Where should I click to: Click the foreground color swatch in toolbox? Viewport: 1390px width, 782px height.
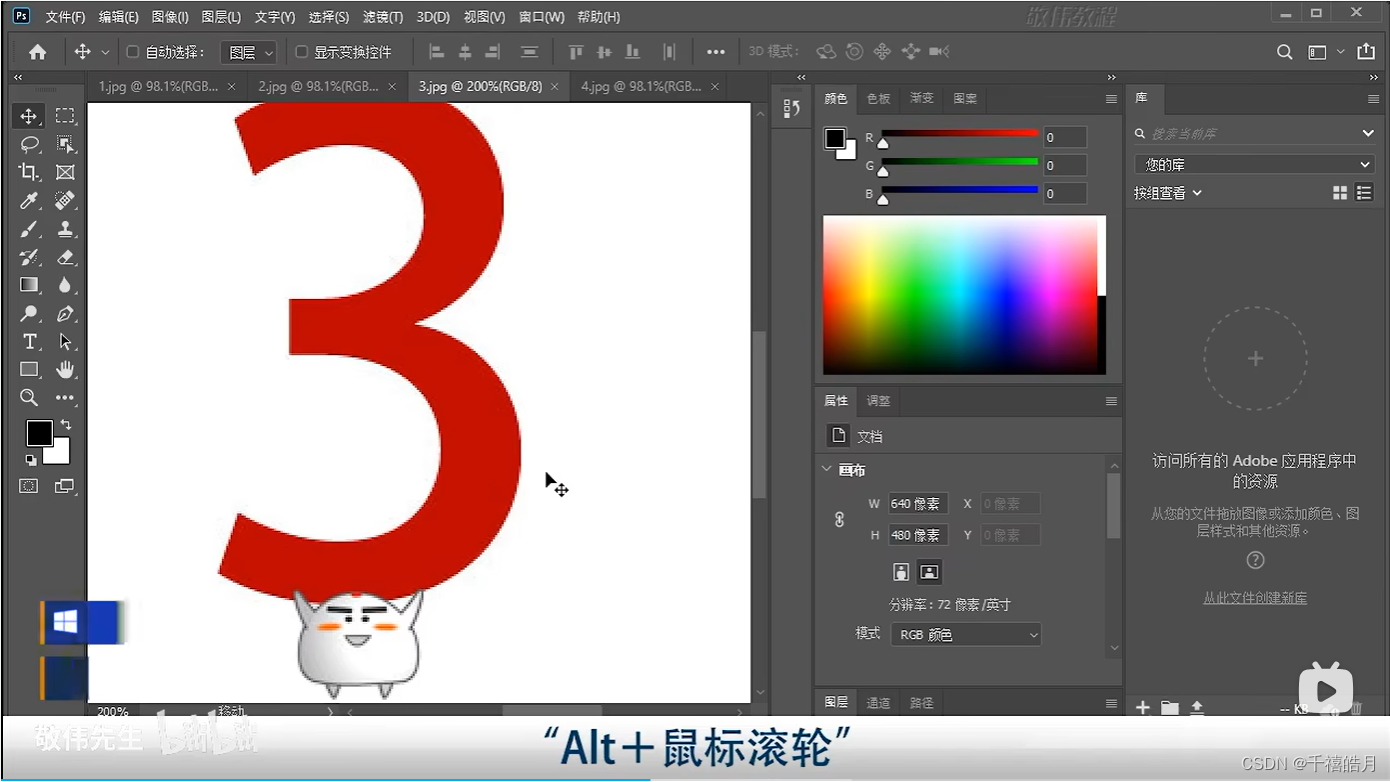tap(38, 432)
